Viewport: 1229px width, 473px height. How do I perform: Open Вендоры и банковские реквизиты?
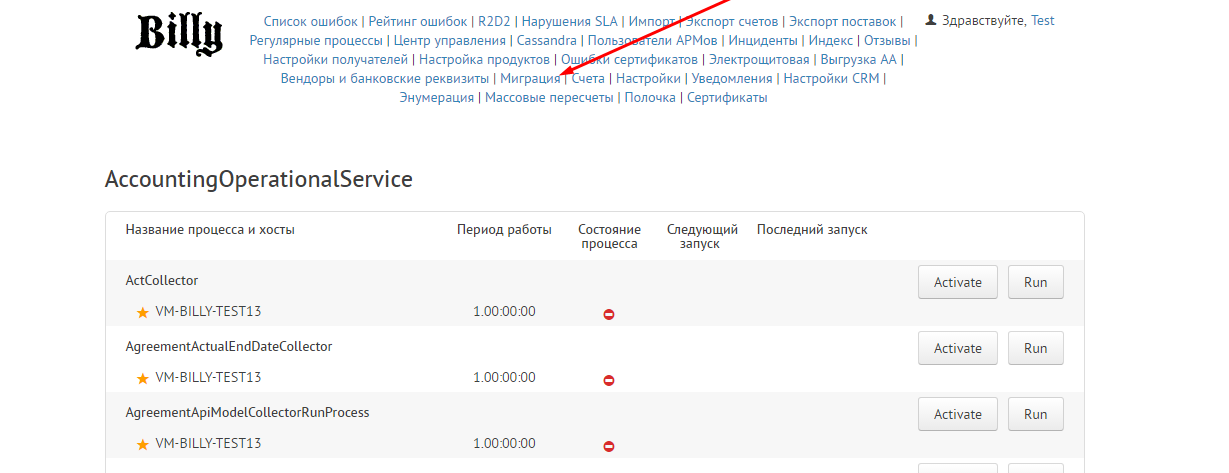[x=385, y=78]
